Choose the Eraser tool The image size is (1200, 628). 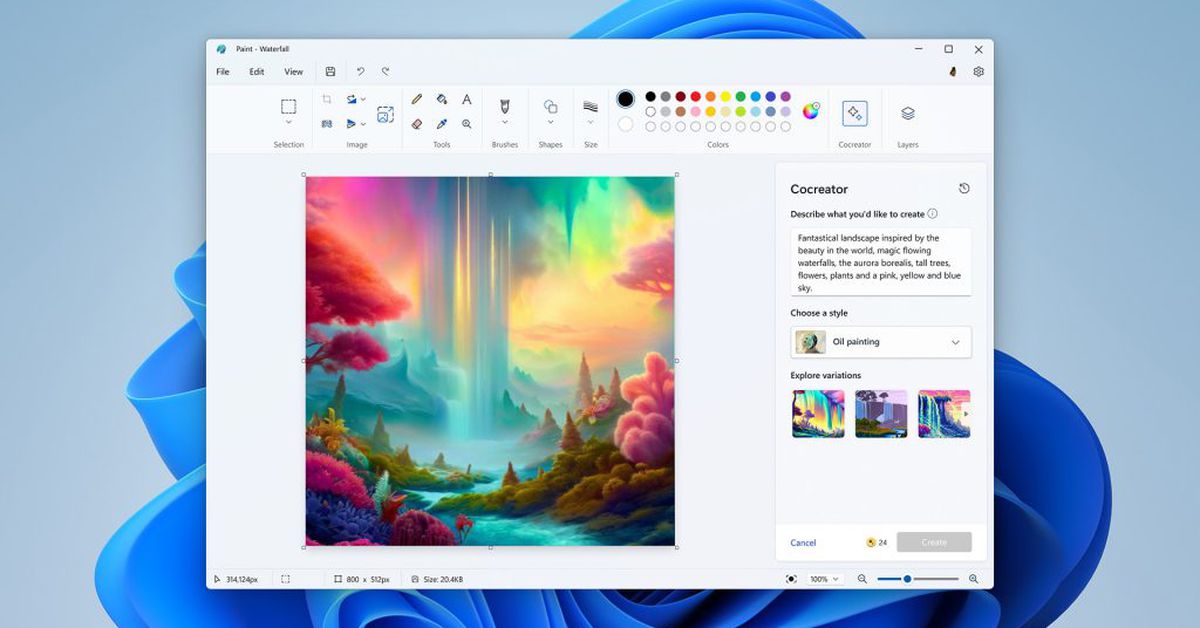[417, 124]
